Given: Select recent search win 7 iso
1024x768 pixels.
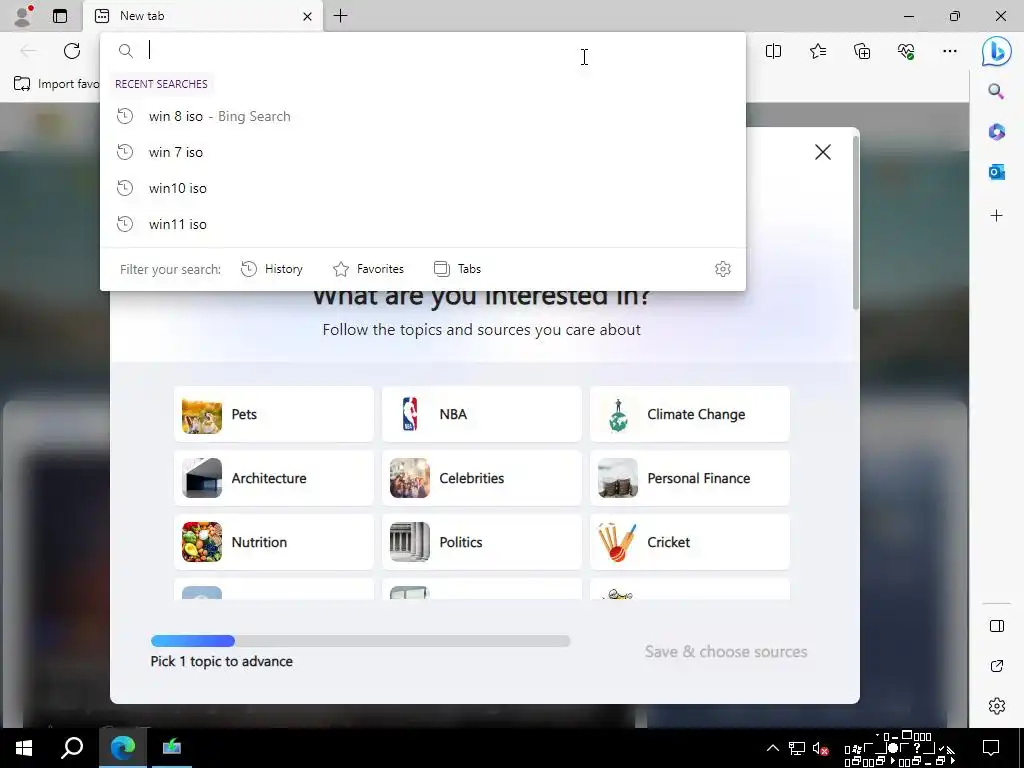Looking at the screenshot, I should tap(423, 152).
